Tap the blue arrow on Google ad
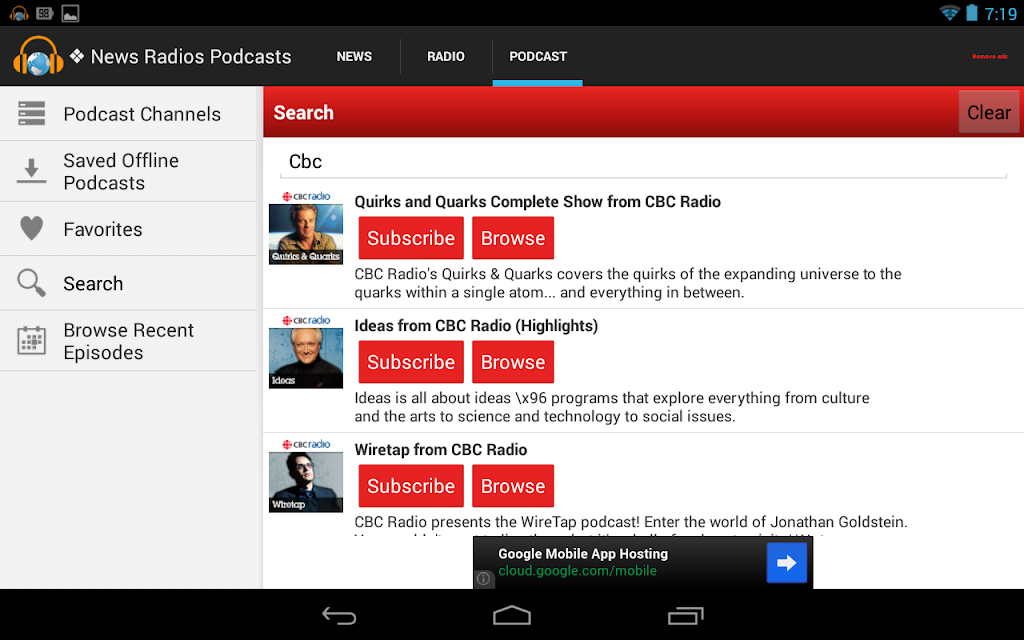 pyautogui.click(x=786, y=563)
